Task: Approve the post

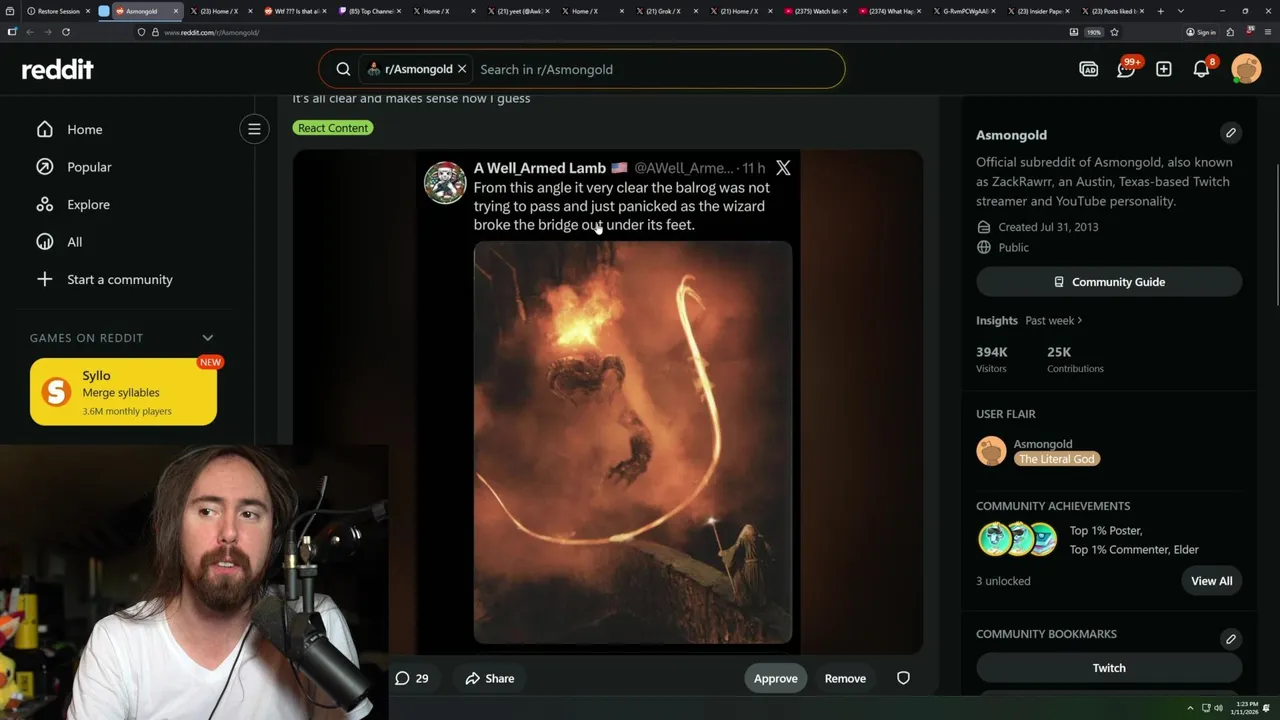Action: 775,678
